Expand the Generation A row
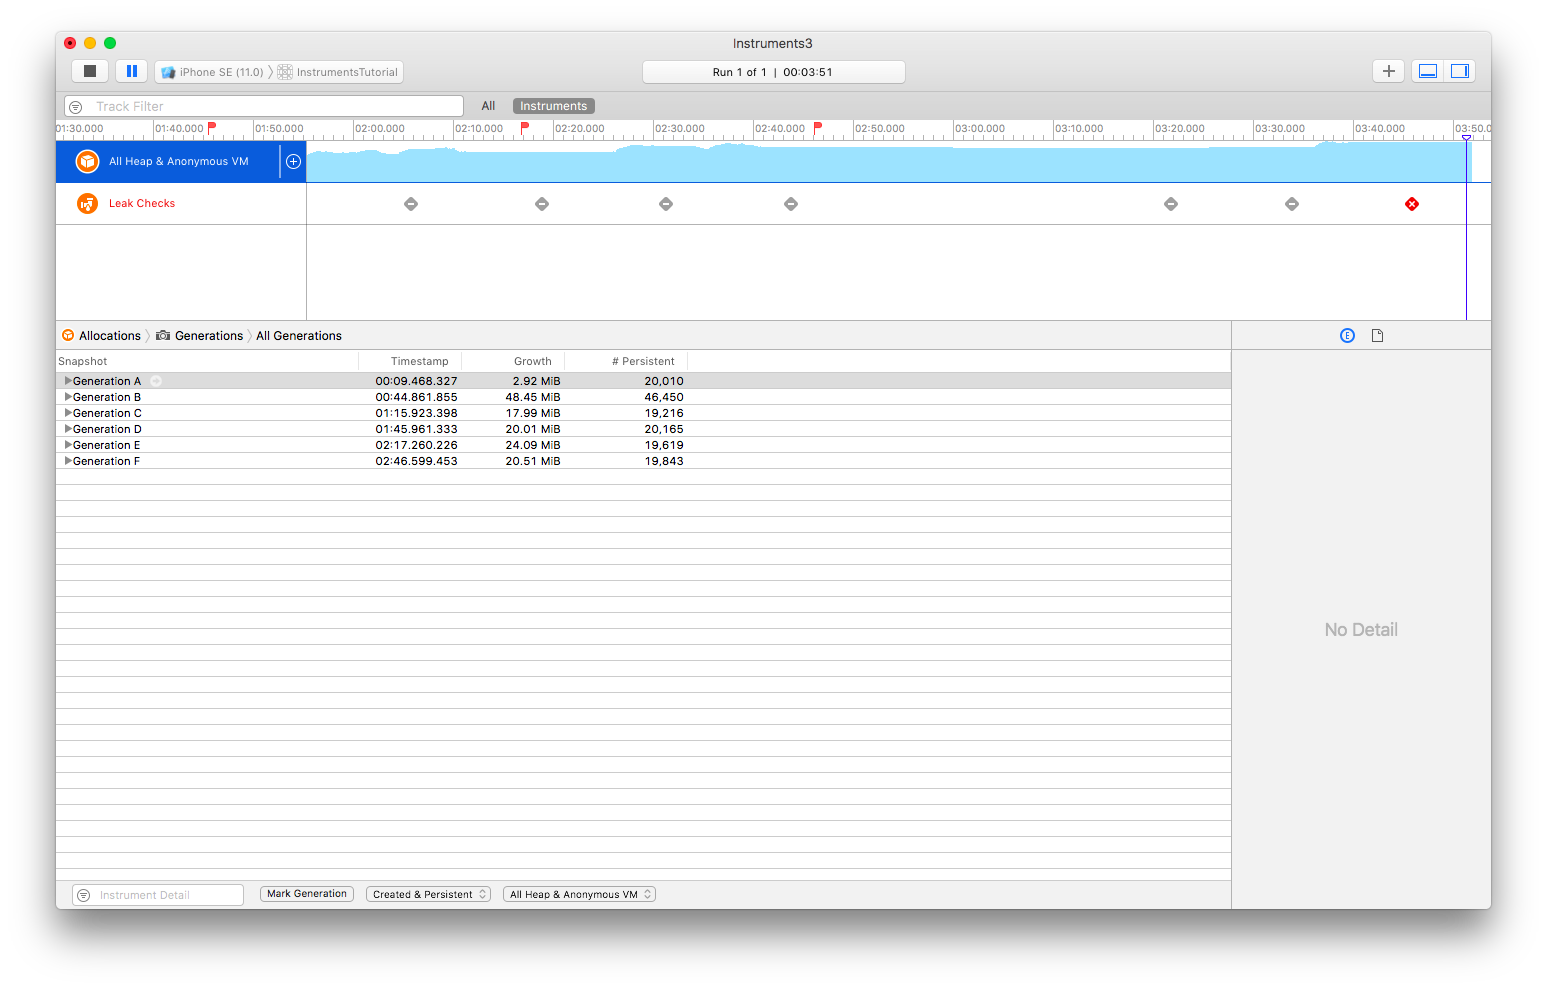 68,381
